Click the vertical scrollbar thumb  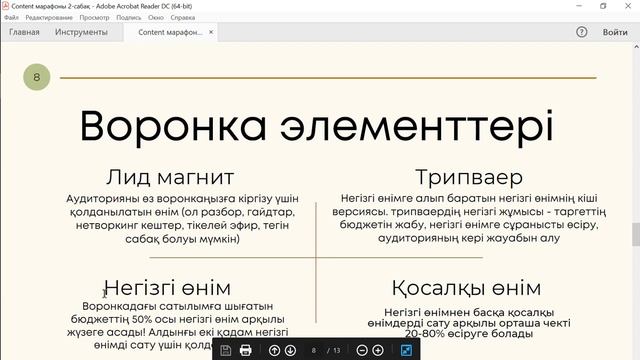pos(636,234)
